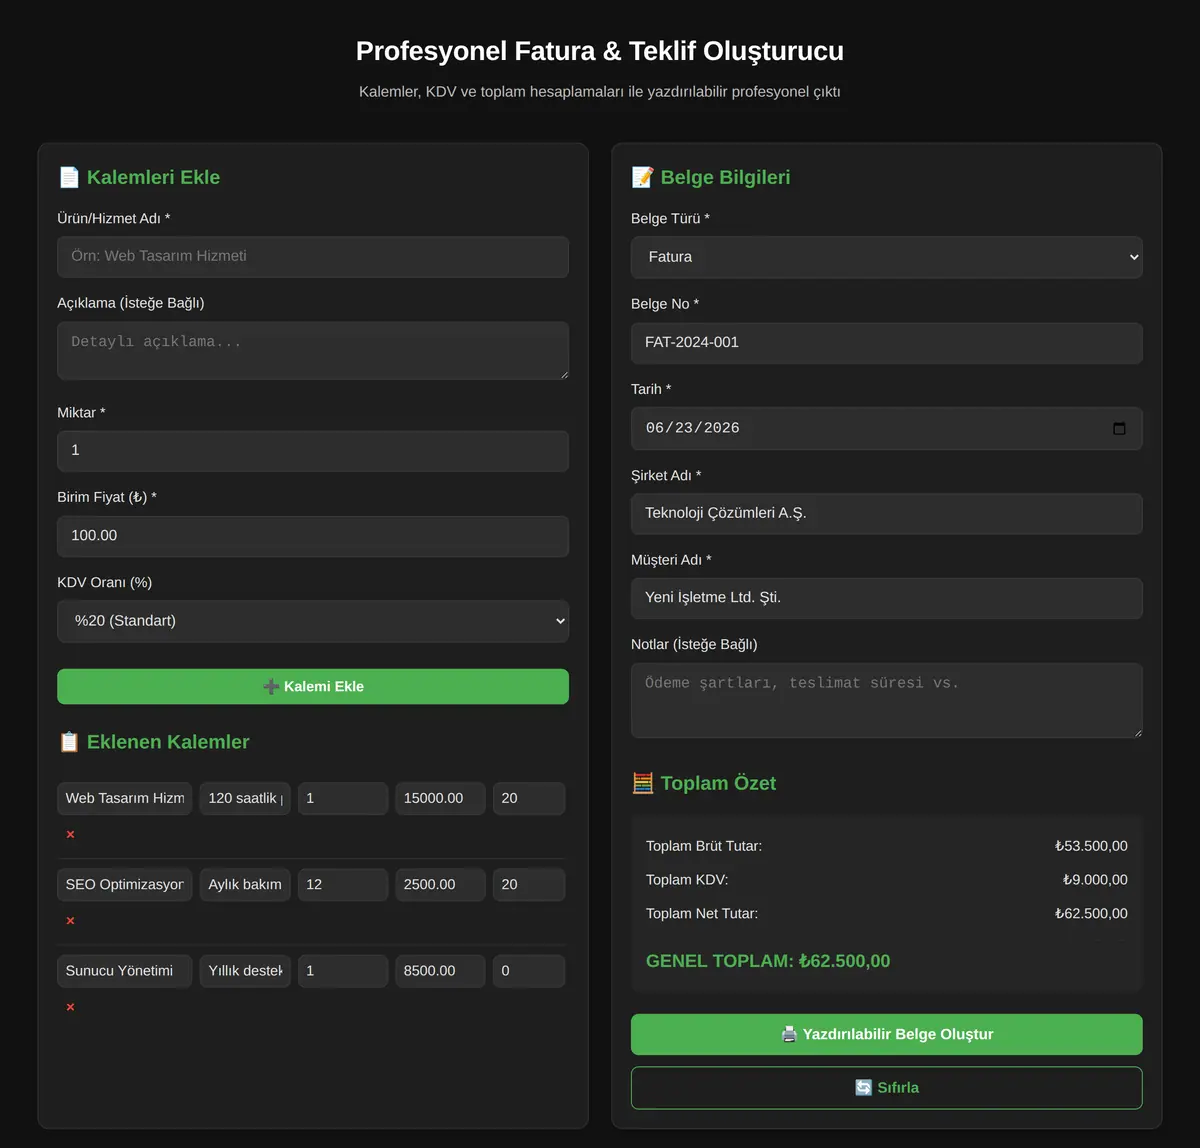Delete the Web Tasarım line item
The image size is (1200, 1148).
[70, 834]
